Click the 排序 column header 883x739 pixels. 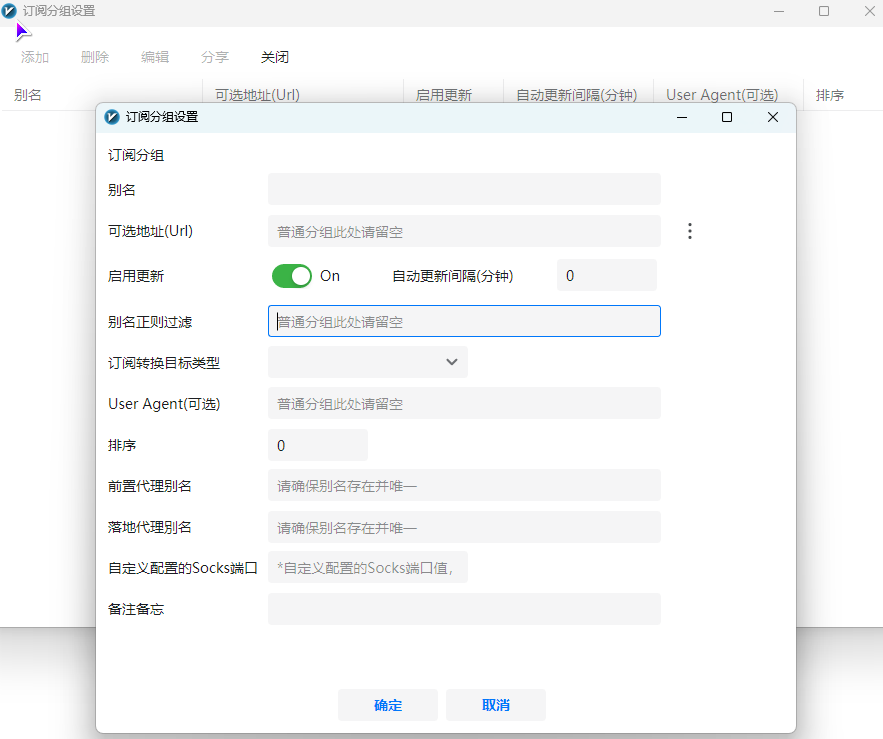point(831,94)
